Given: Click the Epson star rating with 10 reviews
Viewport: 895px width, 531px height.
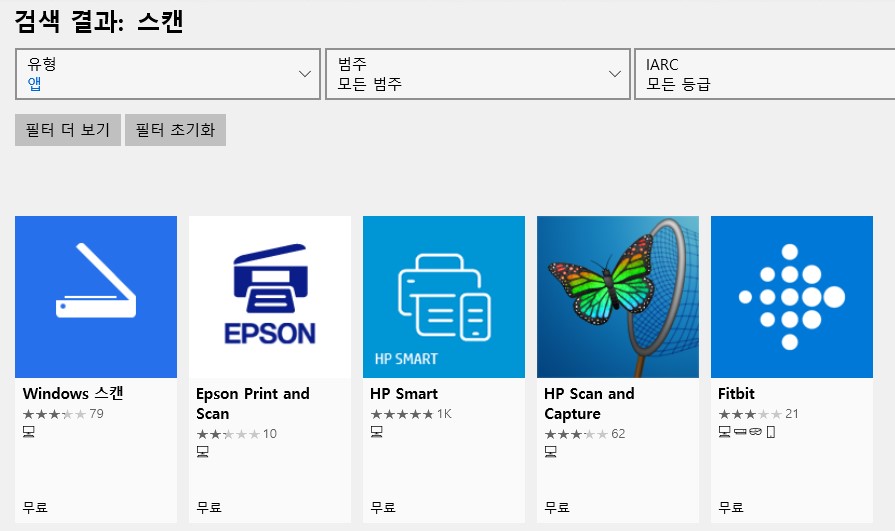Looking at the screenshot, I should [x=237, y=434].
